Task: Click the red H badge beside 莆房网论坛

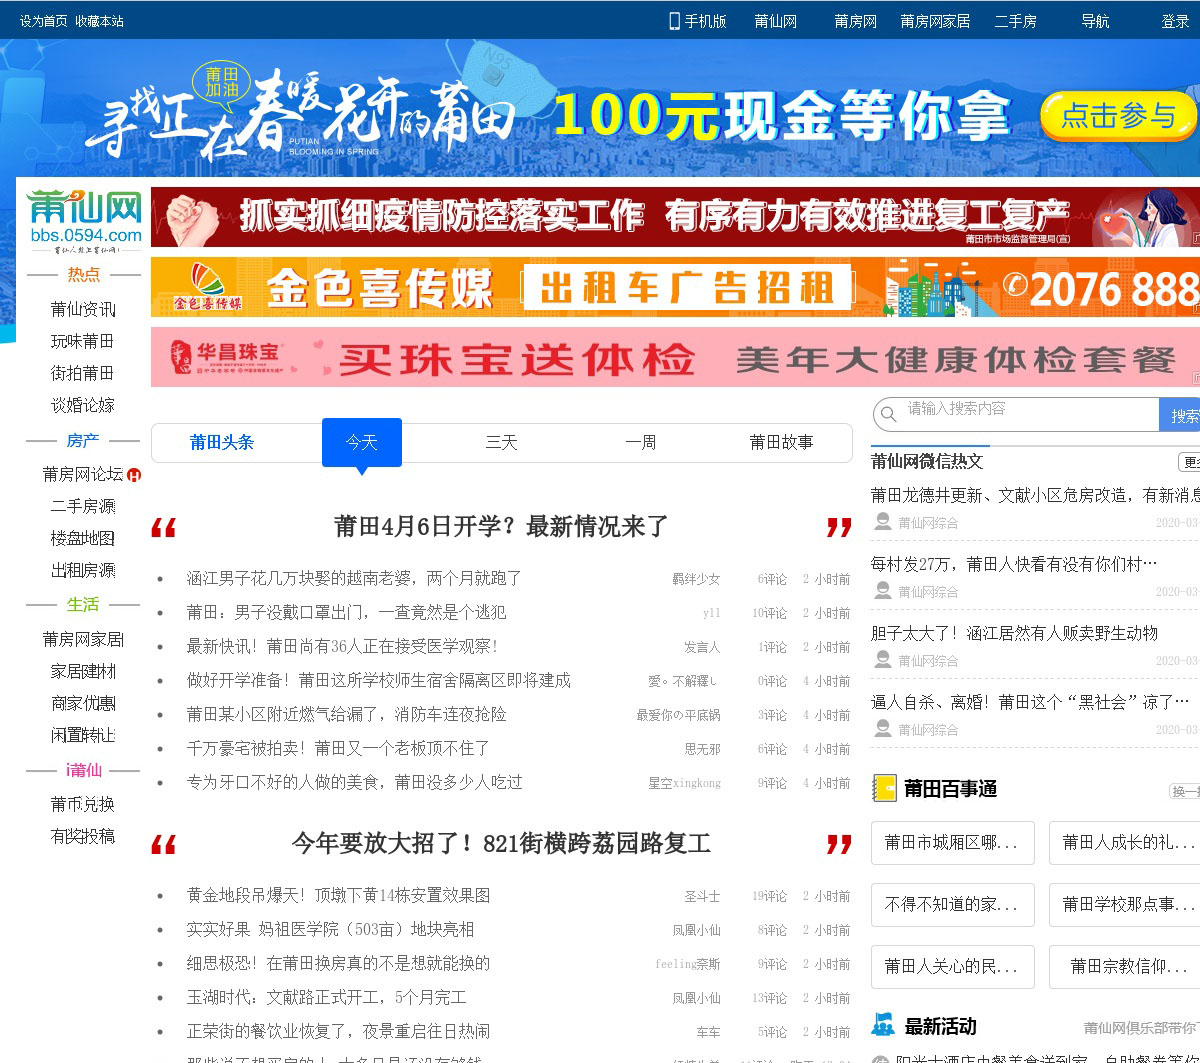Action: pos(134,475)
